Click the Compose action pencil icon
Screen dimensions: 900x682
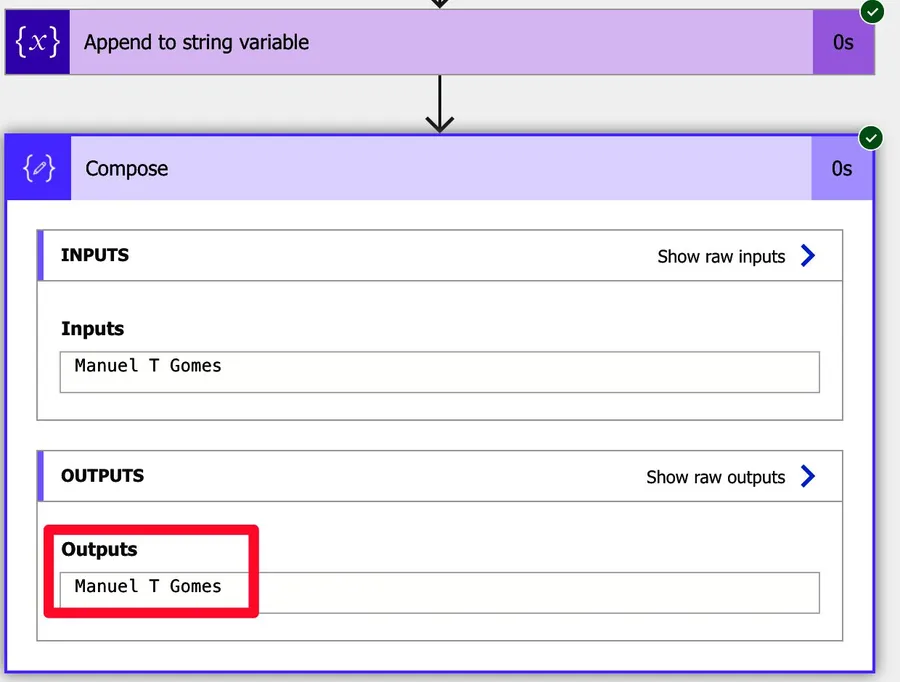38,168
